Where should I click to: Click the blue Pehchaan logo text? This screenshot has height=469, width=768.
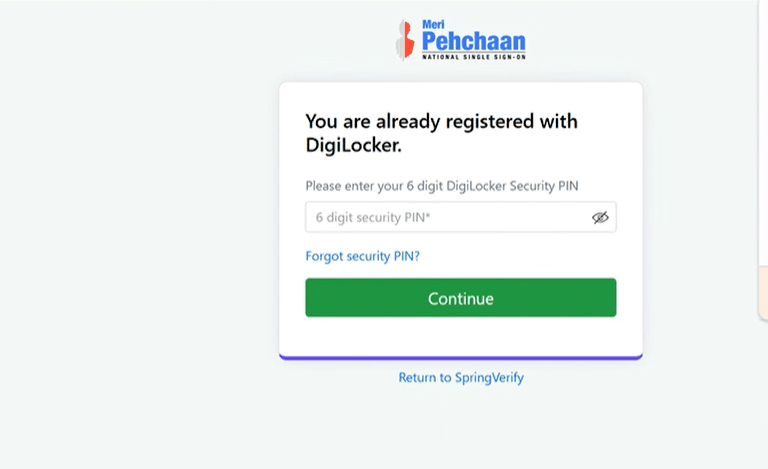point(473,41)
